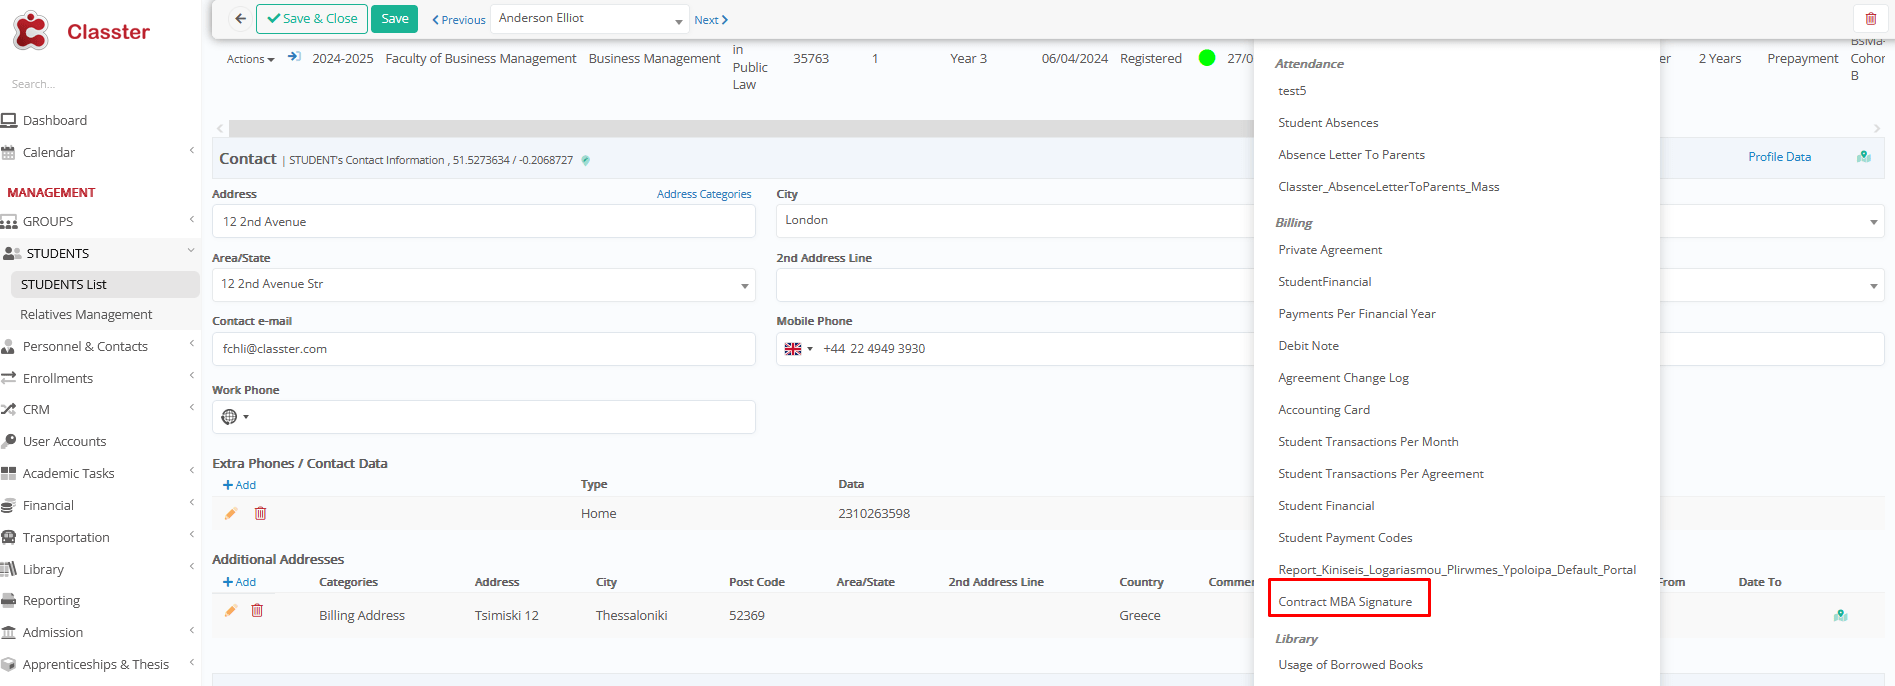Click the Contact e-mail input field
The image size is (1895, 686).
coord(483,349)
